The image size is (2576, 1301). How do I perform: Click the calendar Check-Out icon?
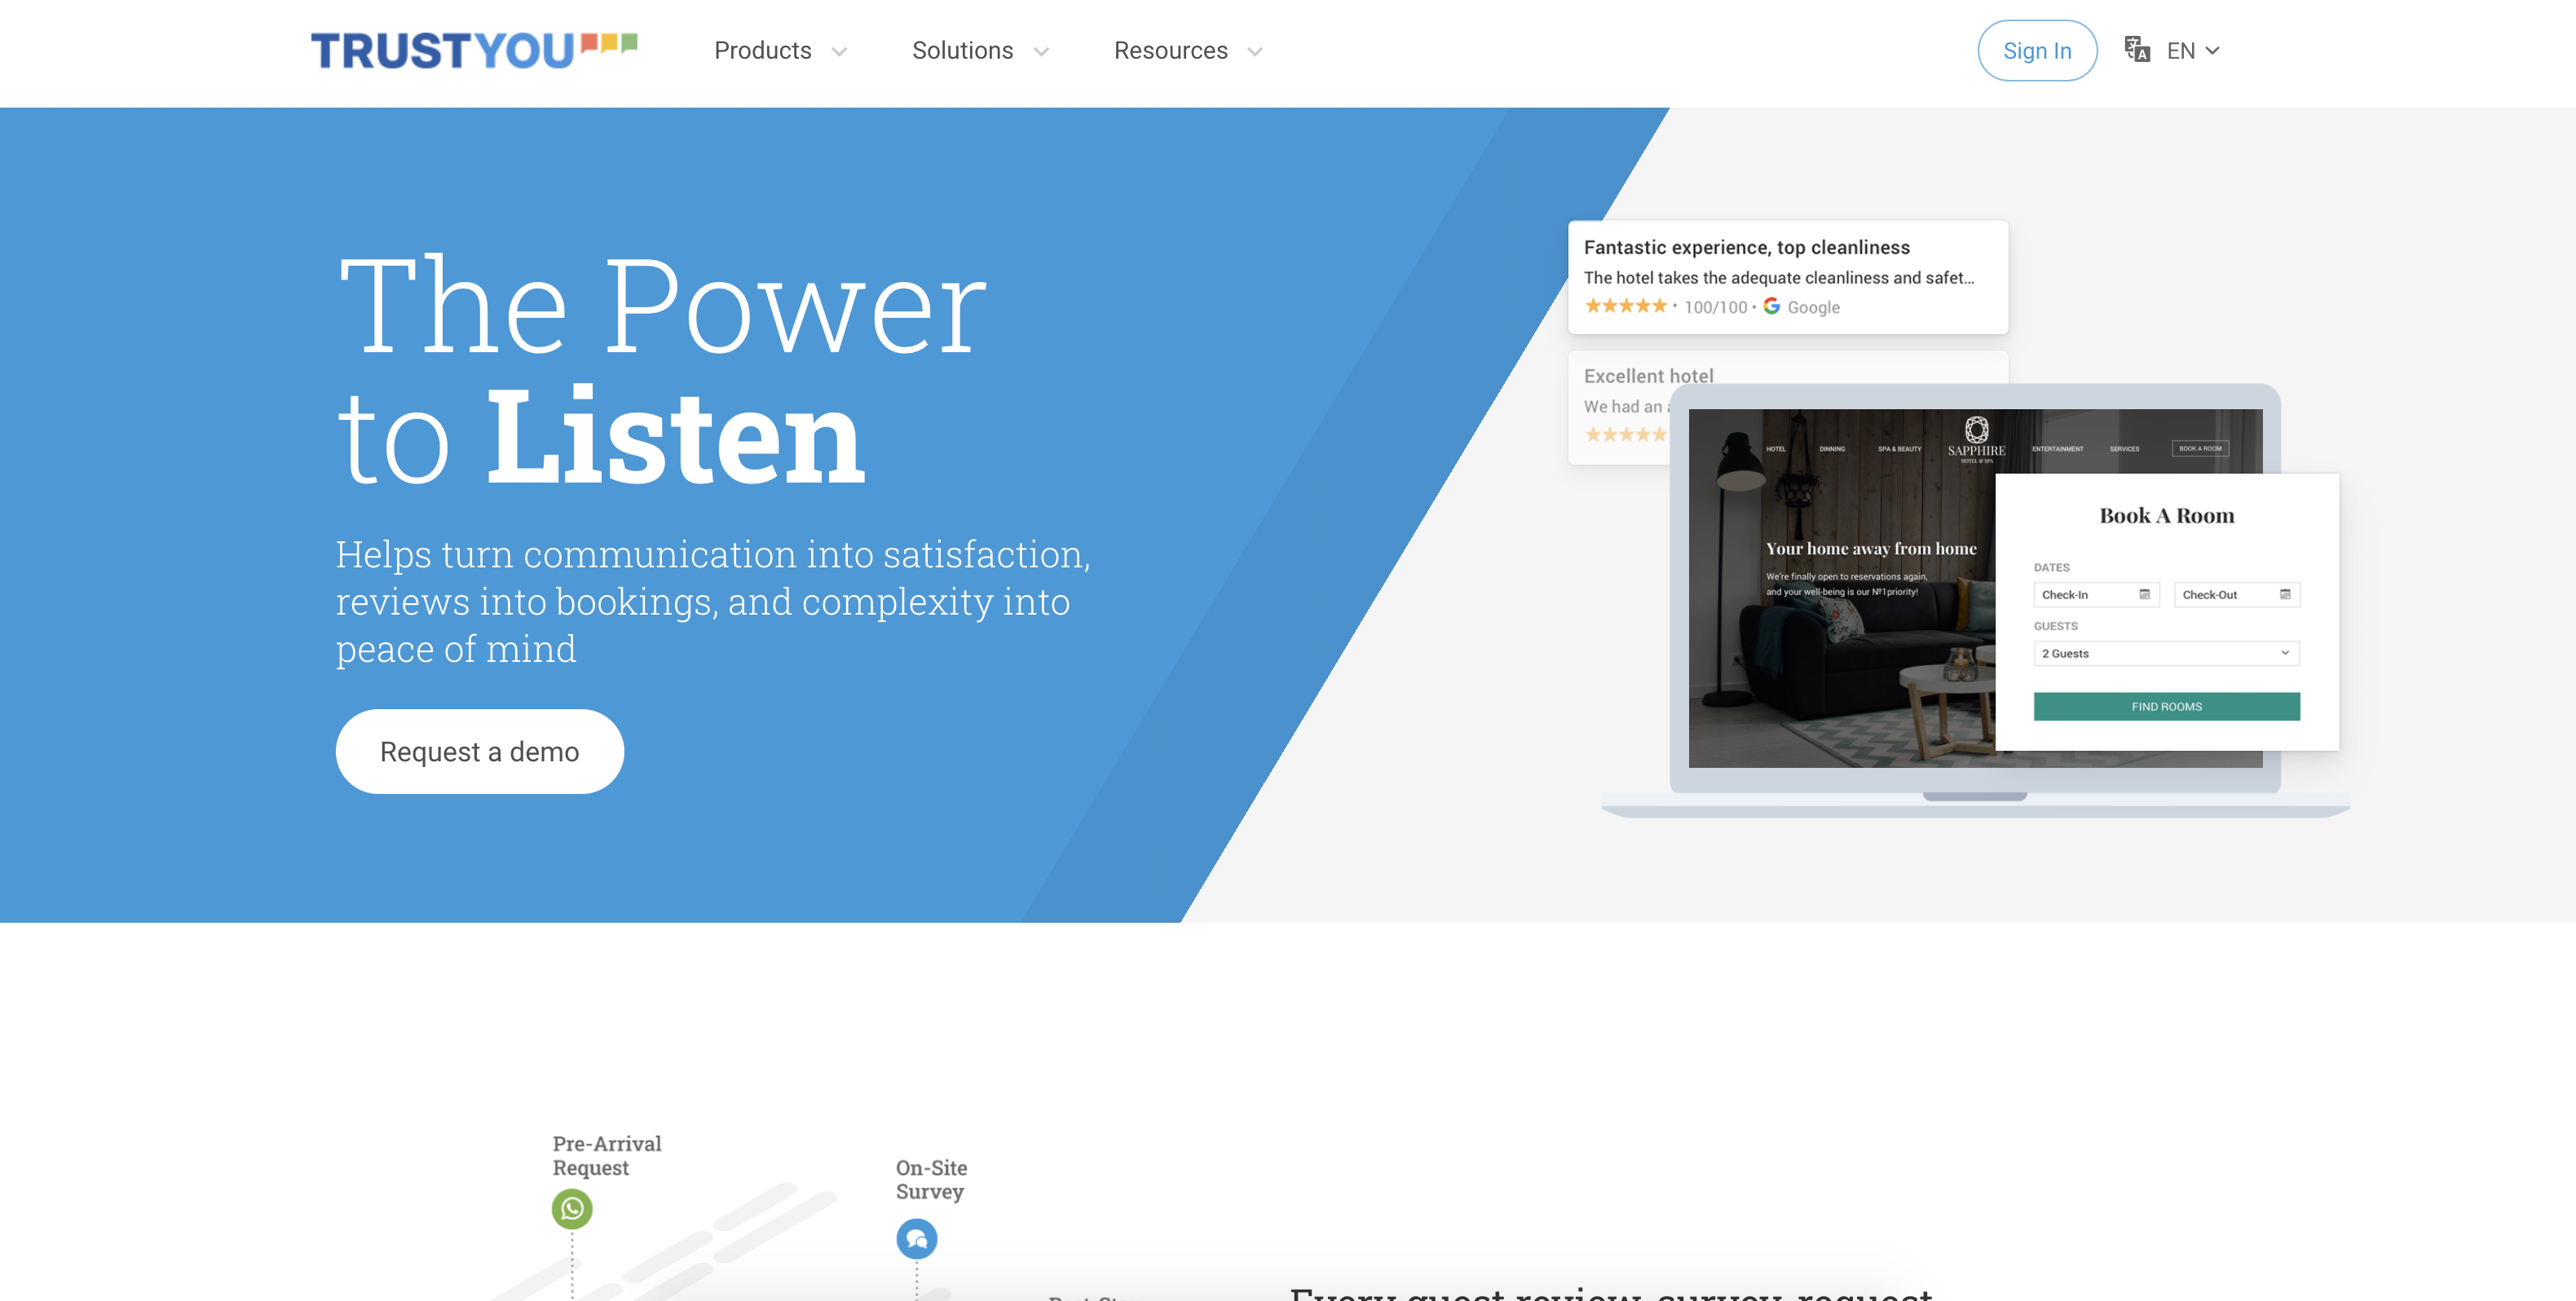(x=2286, y=594)
